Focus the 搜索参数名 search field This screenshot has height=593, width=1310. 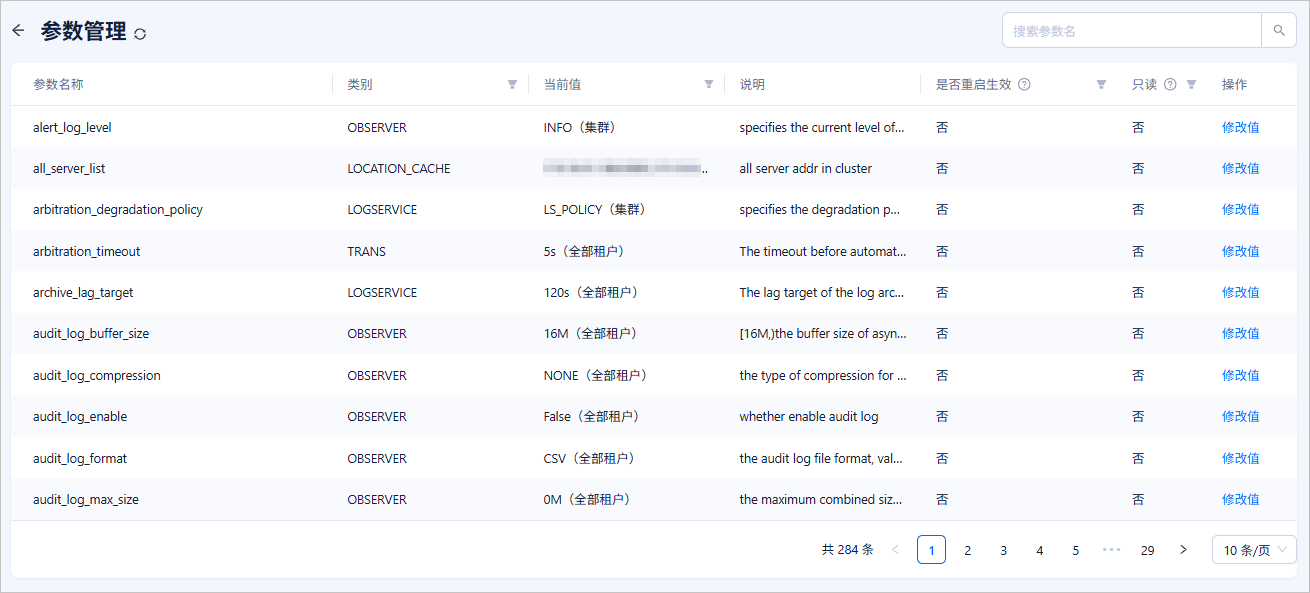(x=1132, y=31)
